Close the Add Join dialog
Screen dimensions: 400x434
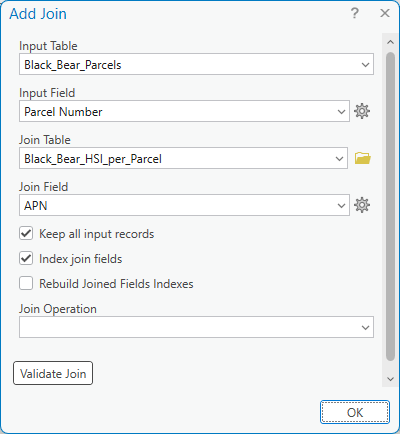385,13
